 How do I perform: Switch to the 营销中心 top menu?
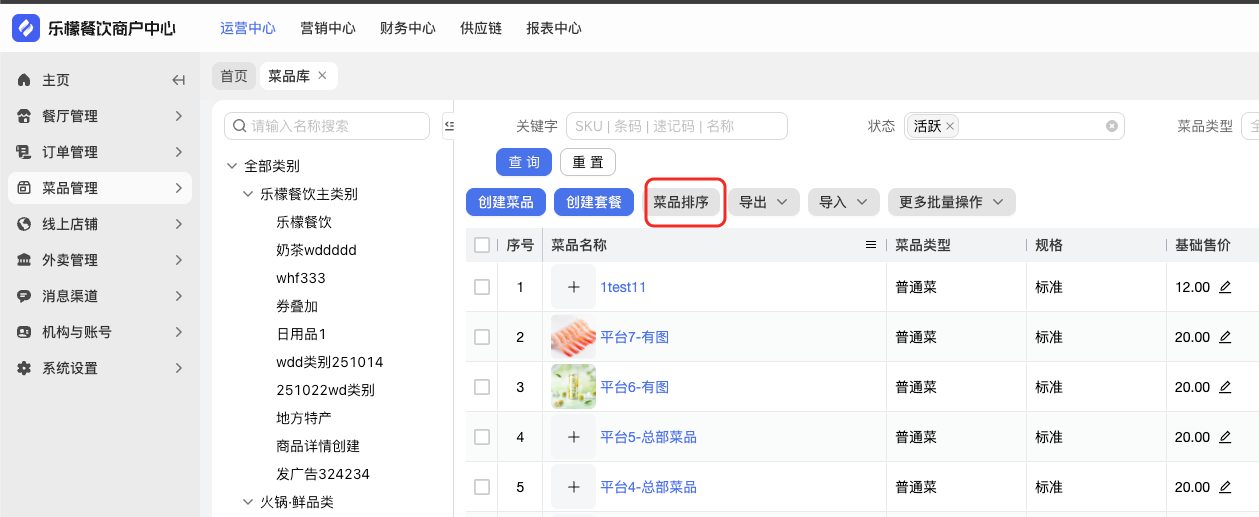coord(327,28)
